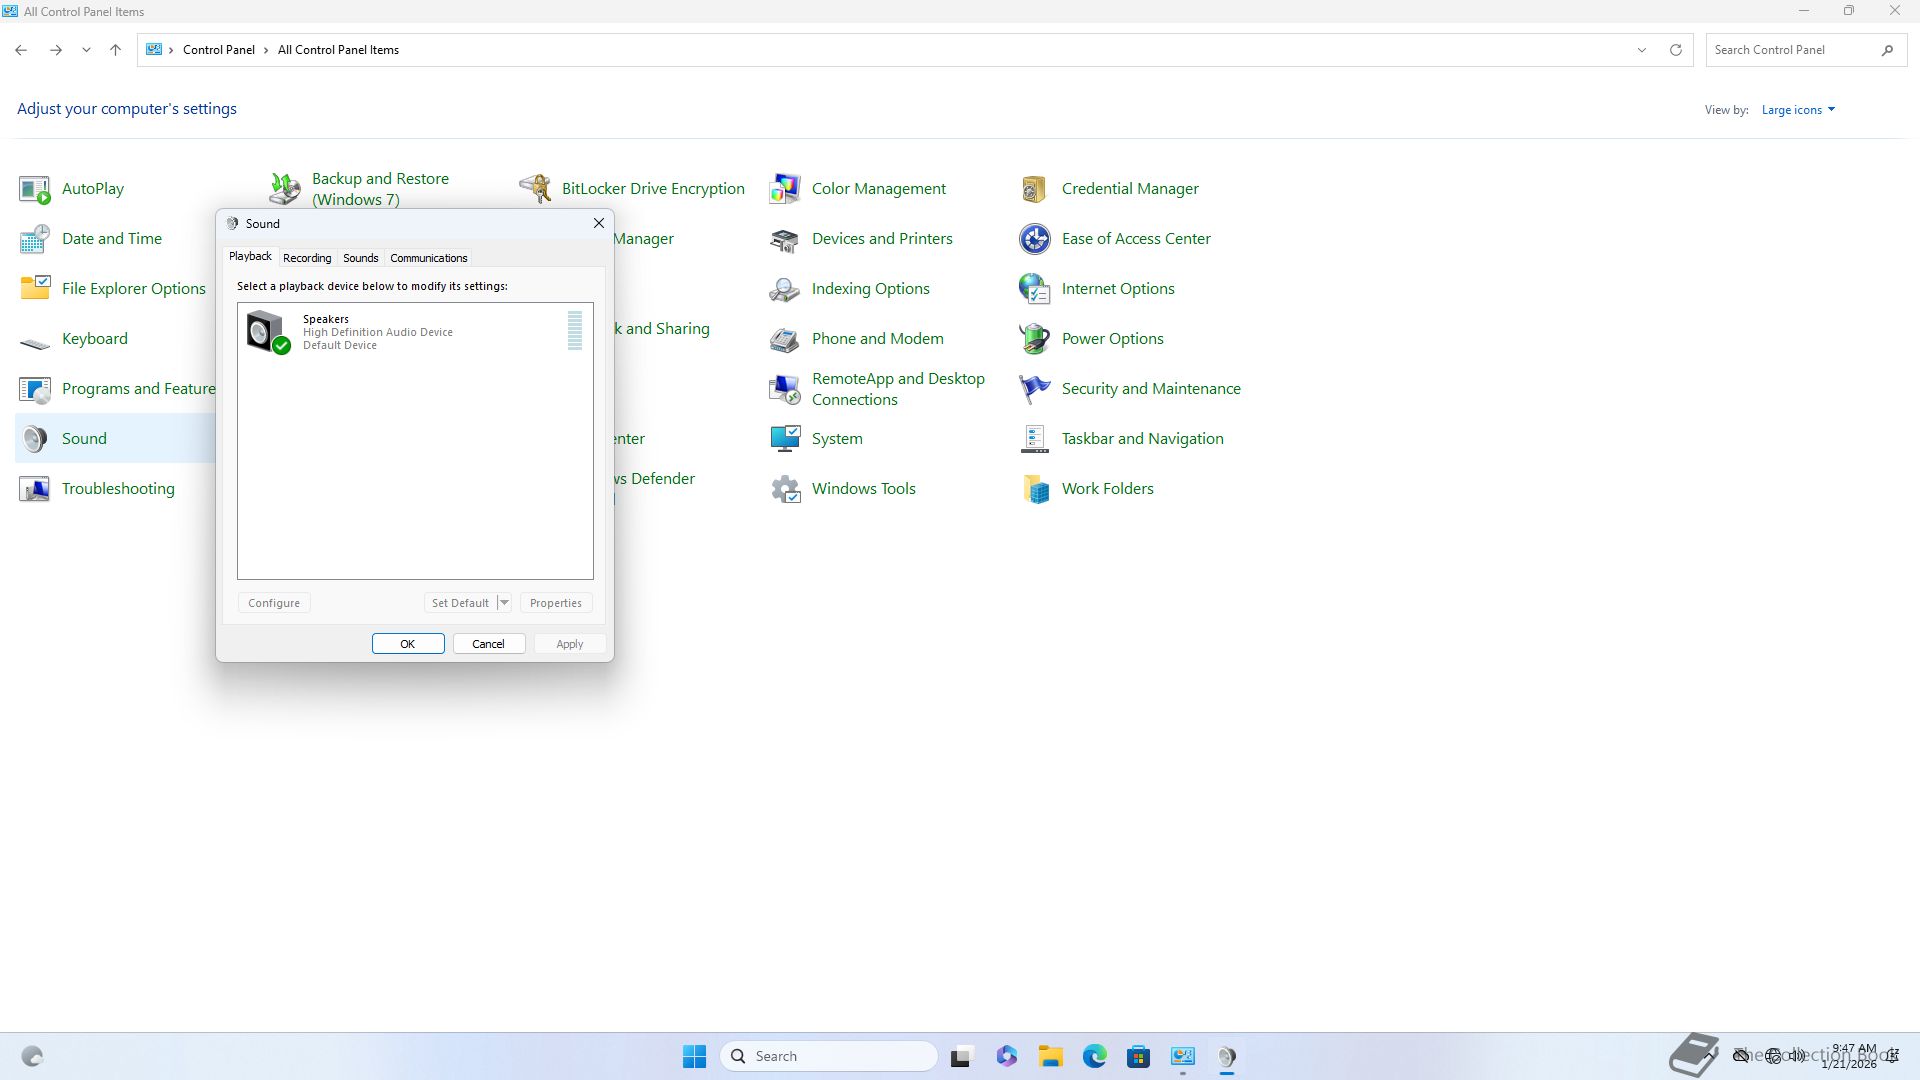
Task: Switch to the Communications tab
Action: tap(428, 258)
